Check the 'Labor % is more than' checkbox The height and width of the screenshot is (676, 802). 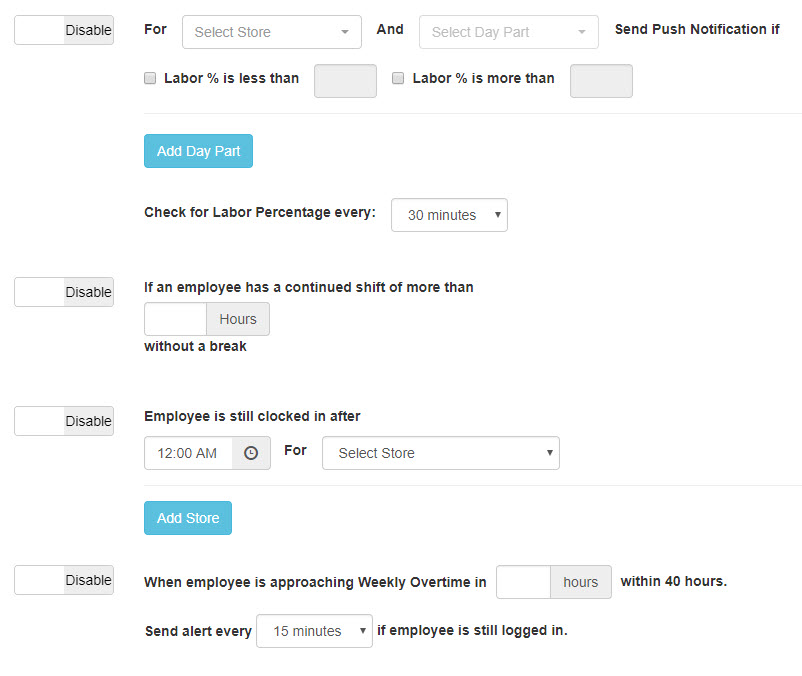click(398, 78)
